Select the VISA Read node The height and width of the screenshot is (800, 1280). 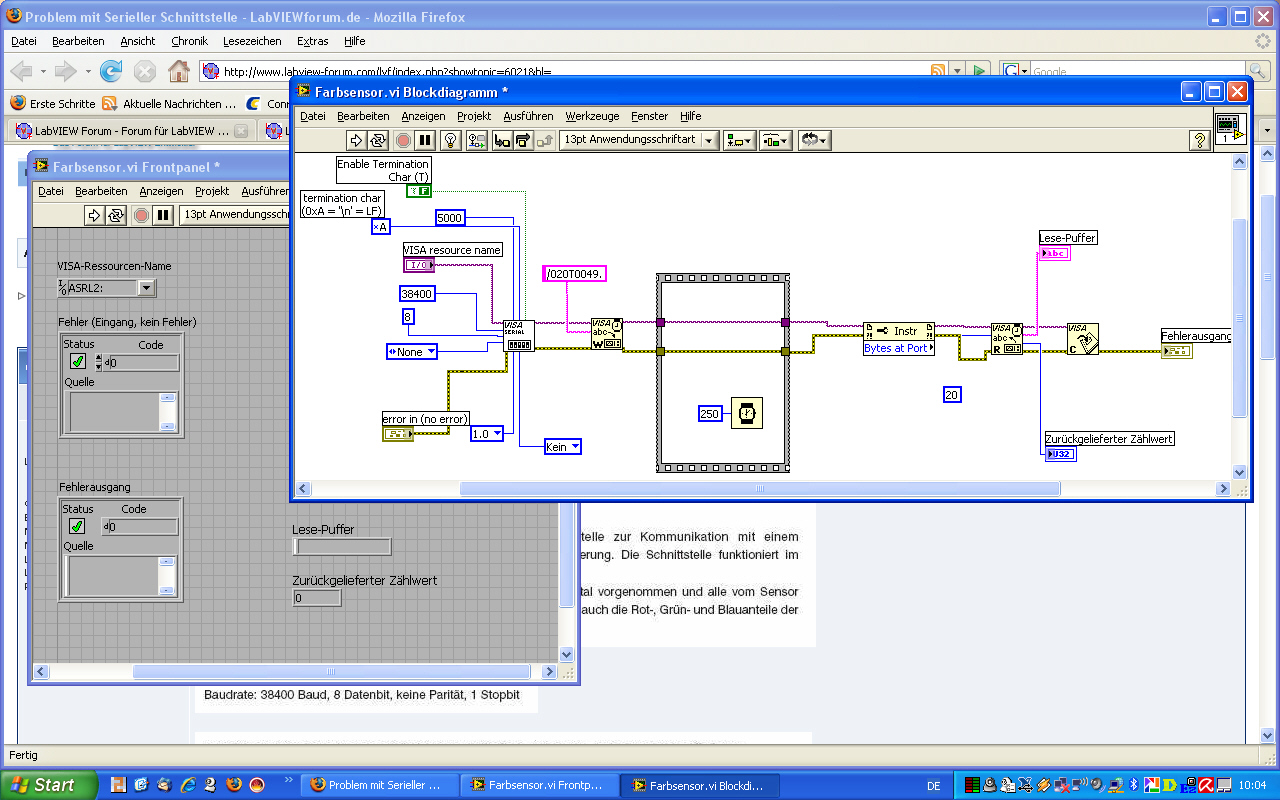click(x=1007, y=340)
